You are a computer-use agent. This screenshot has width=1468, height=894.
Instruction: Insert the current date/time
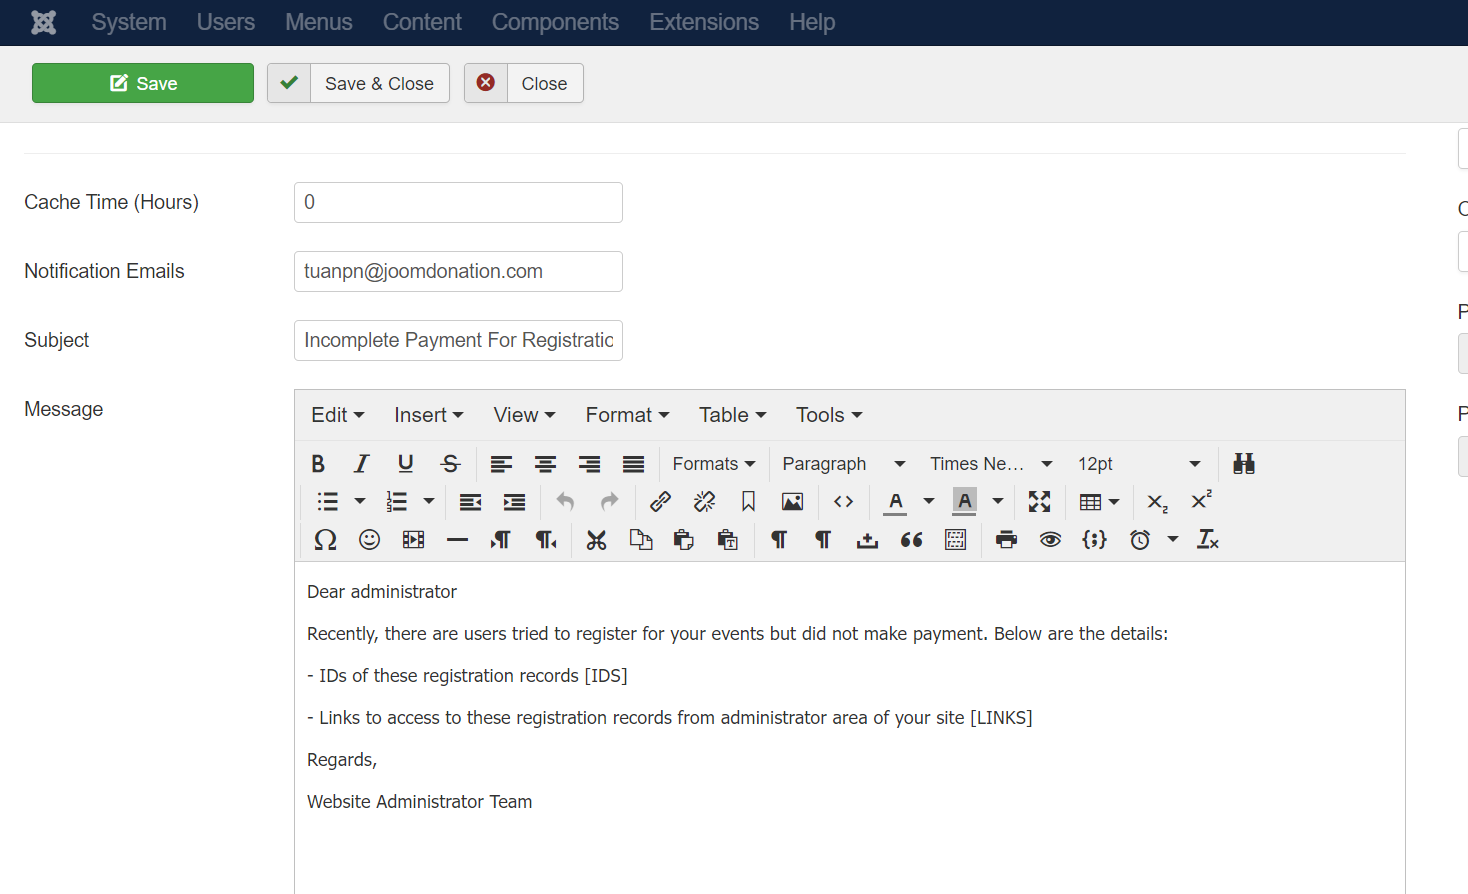coord(1140,540)
